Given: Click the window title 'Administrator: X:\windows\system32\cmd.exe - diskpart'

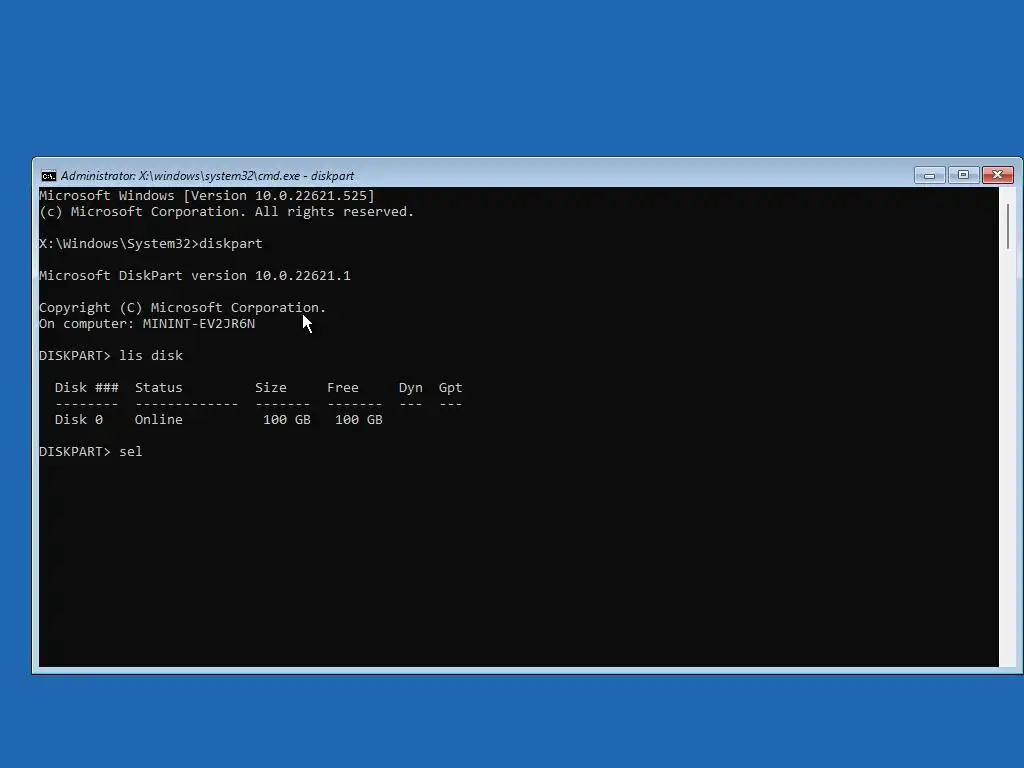Looking at the screenshot, I should click(208, 176).
